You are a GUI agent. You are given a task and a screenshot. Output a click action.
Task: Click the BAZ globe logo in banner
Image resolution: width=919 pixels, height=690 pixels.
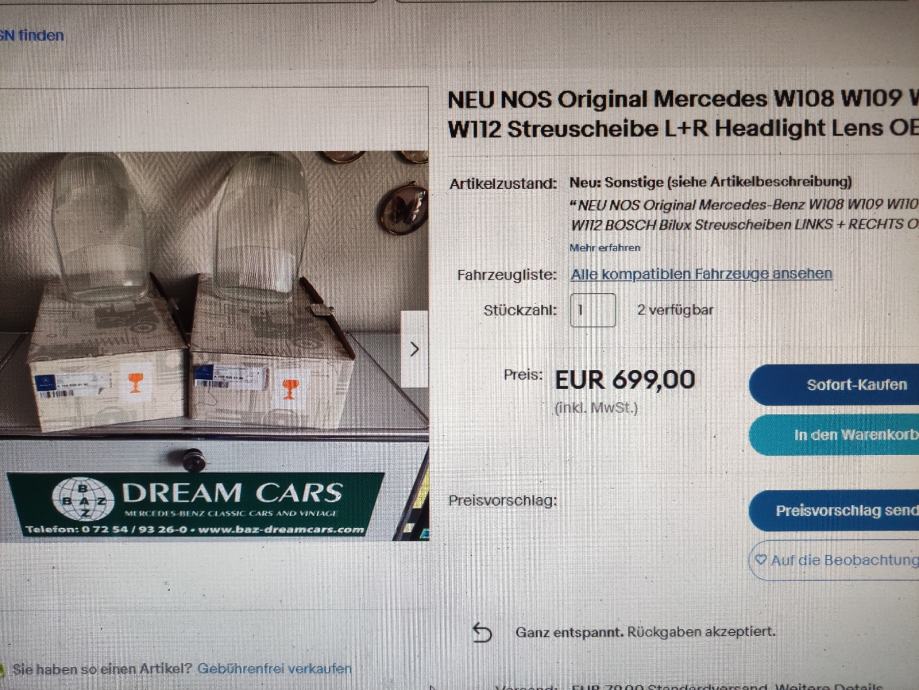(x=83, y=499)
